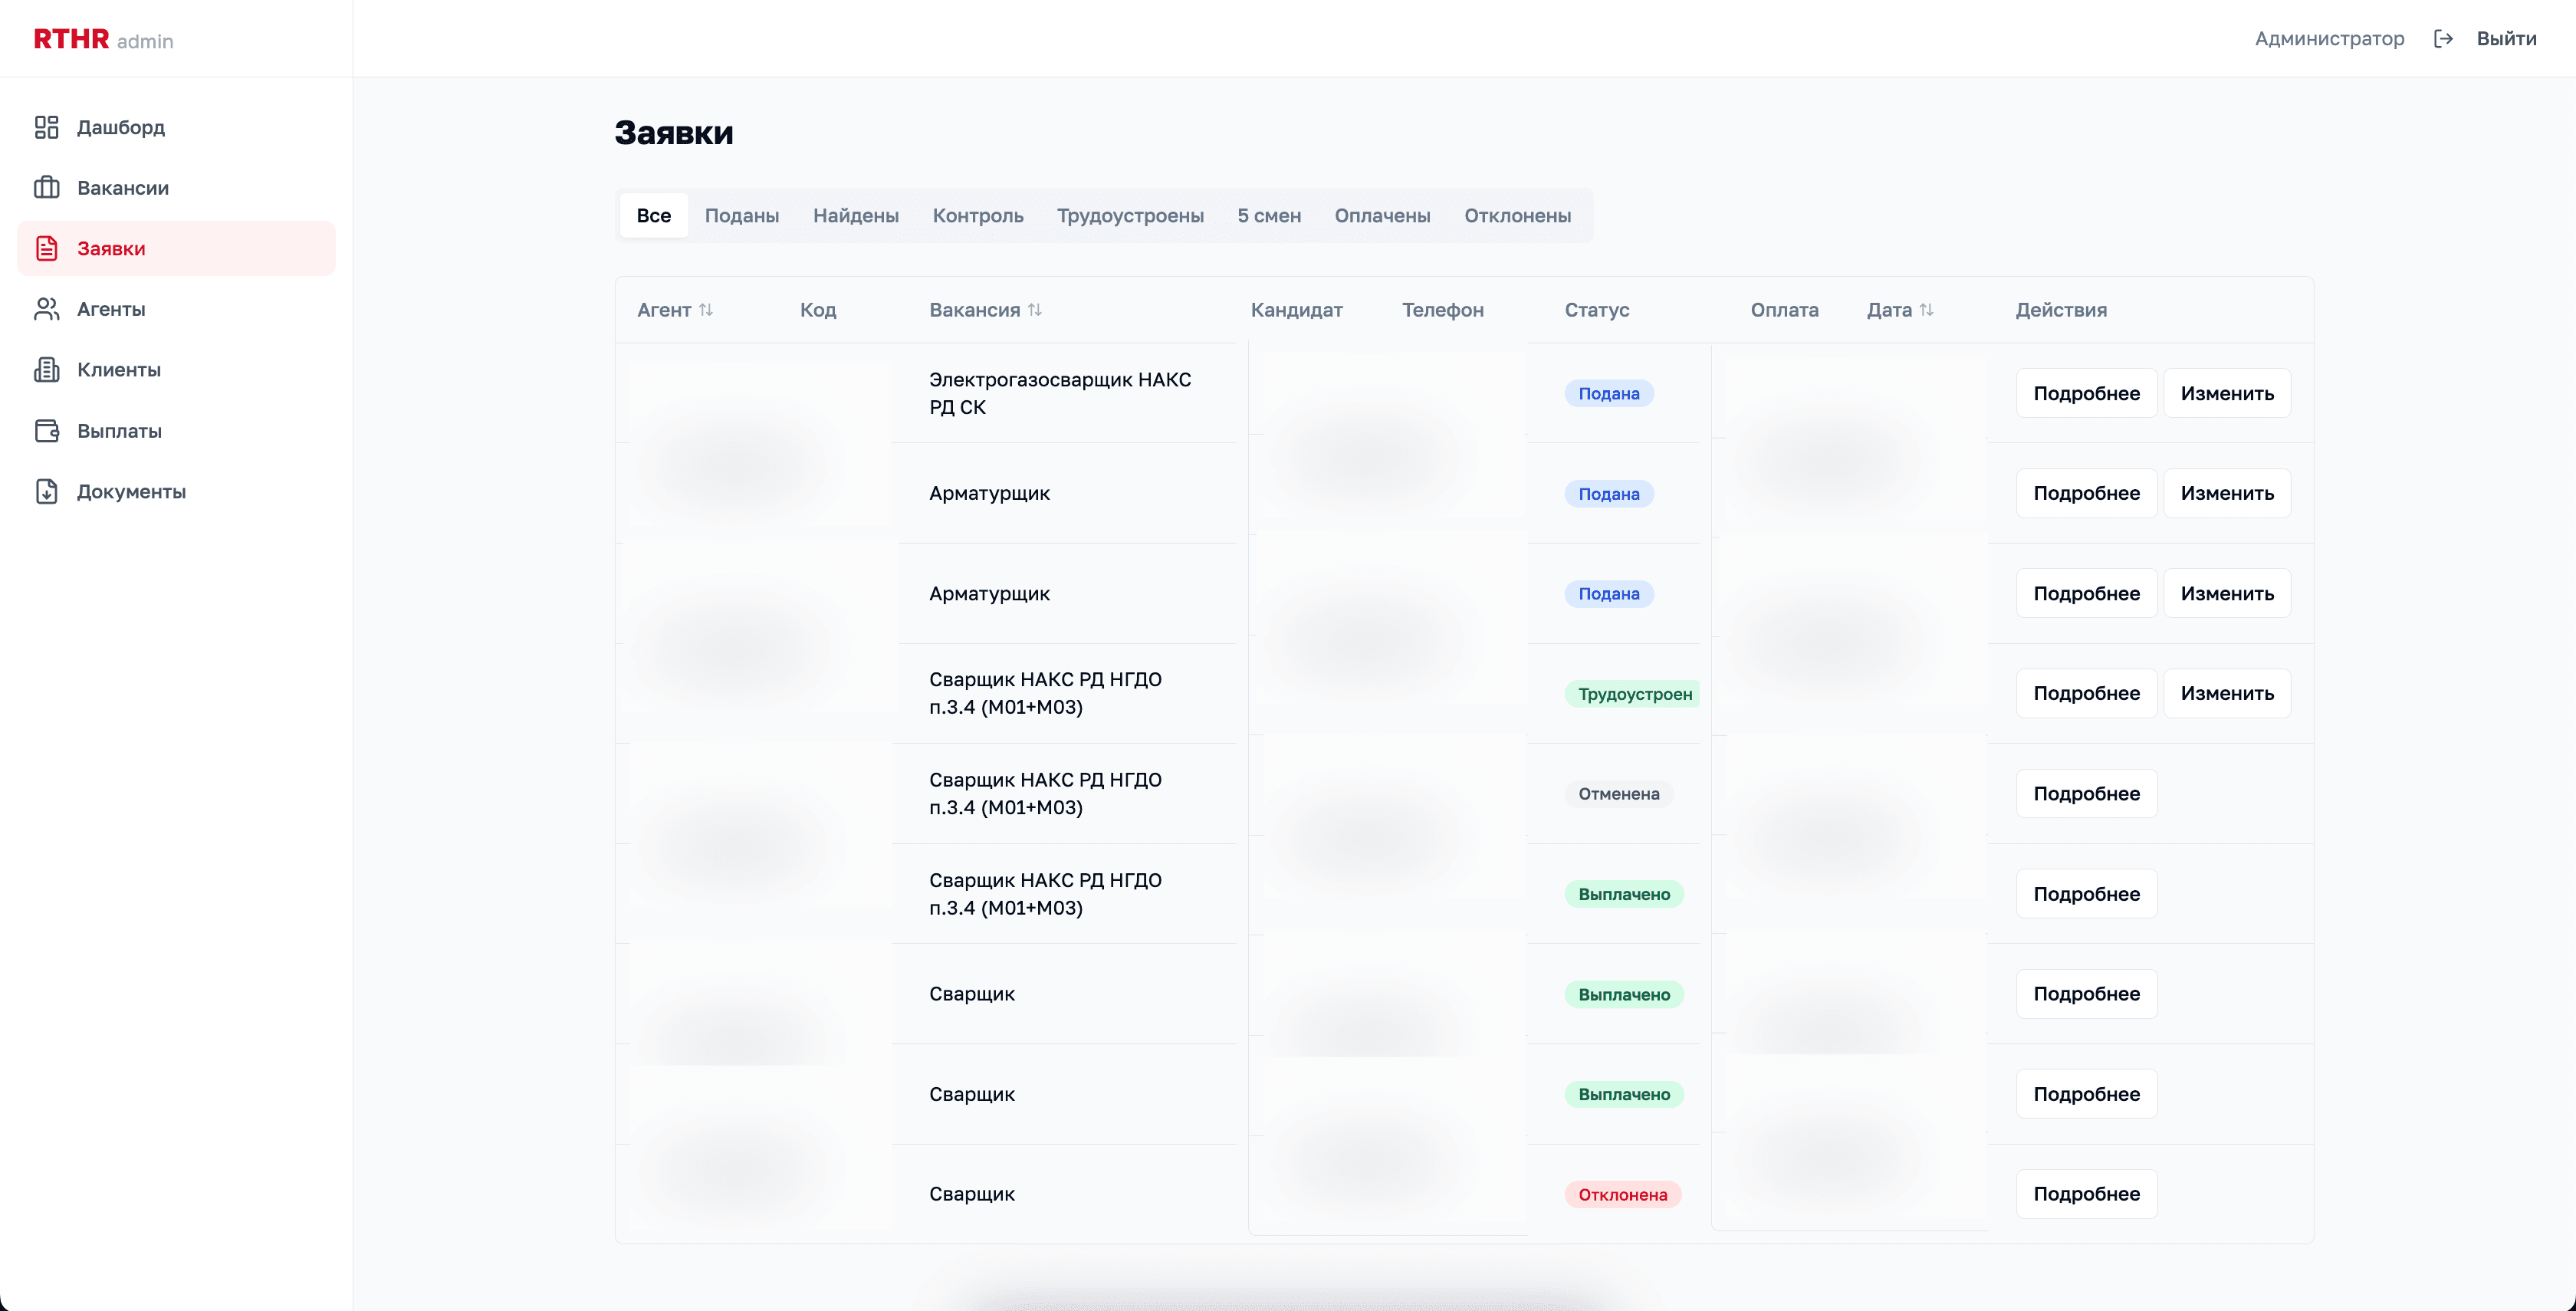Switch to the Трудоустроены tab
The width and height of the screenshot is (2576, 1311).
pyautogui.click(x=1130, y=215)
